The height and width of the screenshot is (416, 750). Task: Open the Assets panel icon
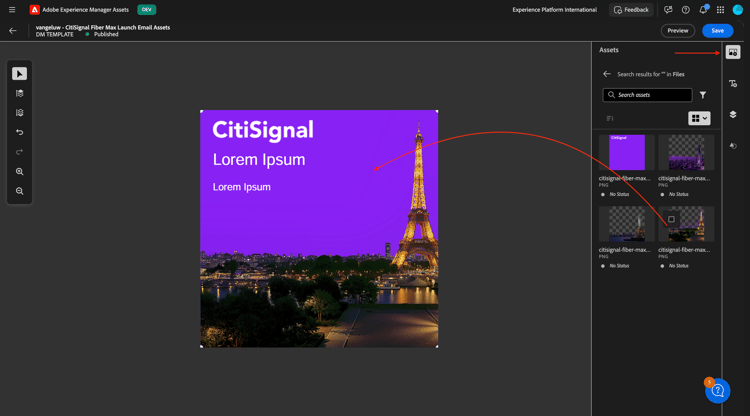[x=733, y=52]
